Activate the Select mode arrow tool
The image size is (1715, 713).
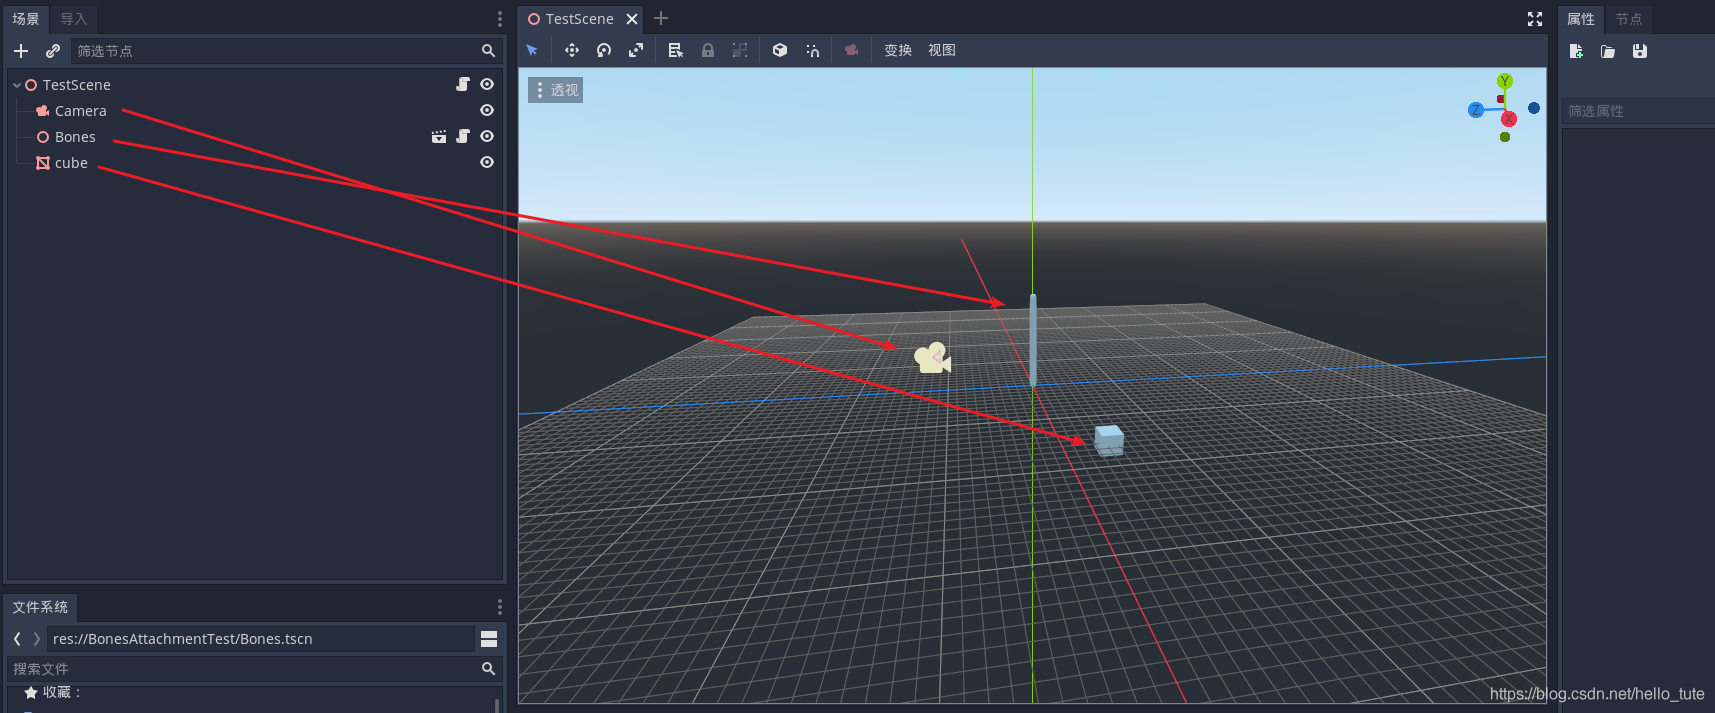pos(532,50)
